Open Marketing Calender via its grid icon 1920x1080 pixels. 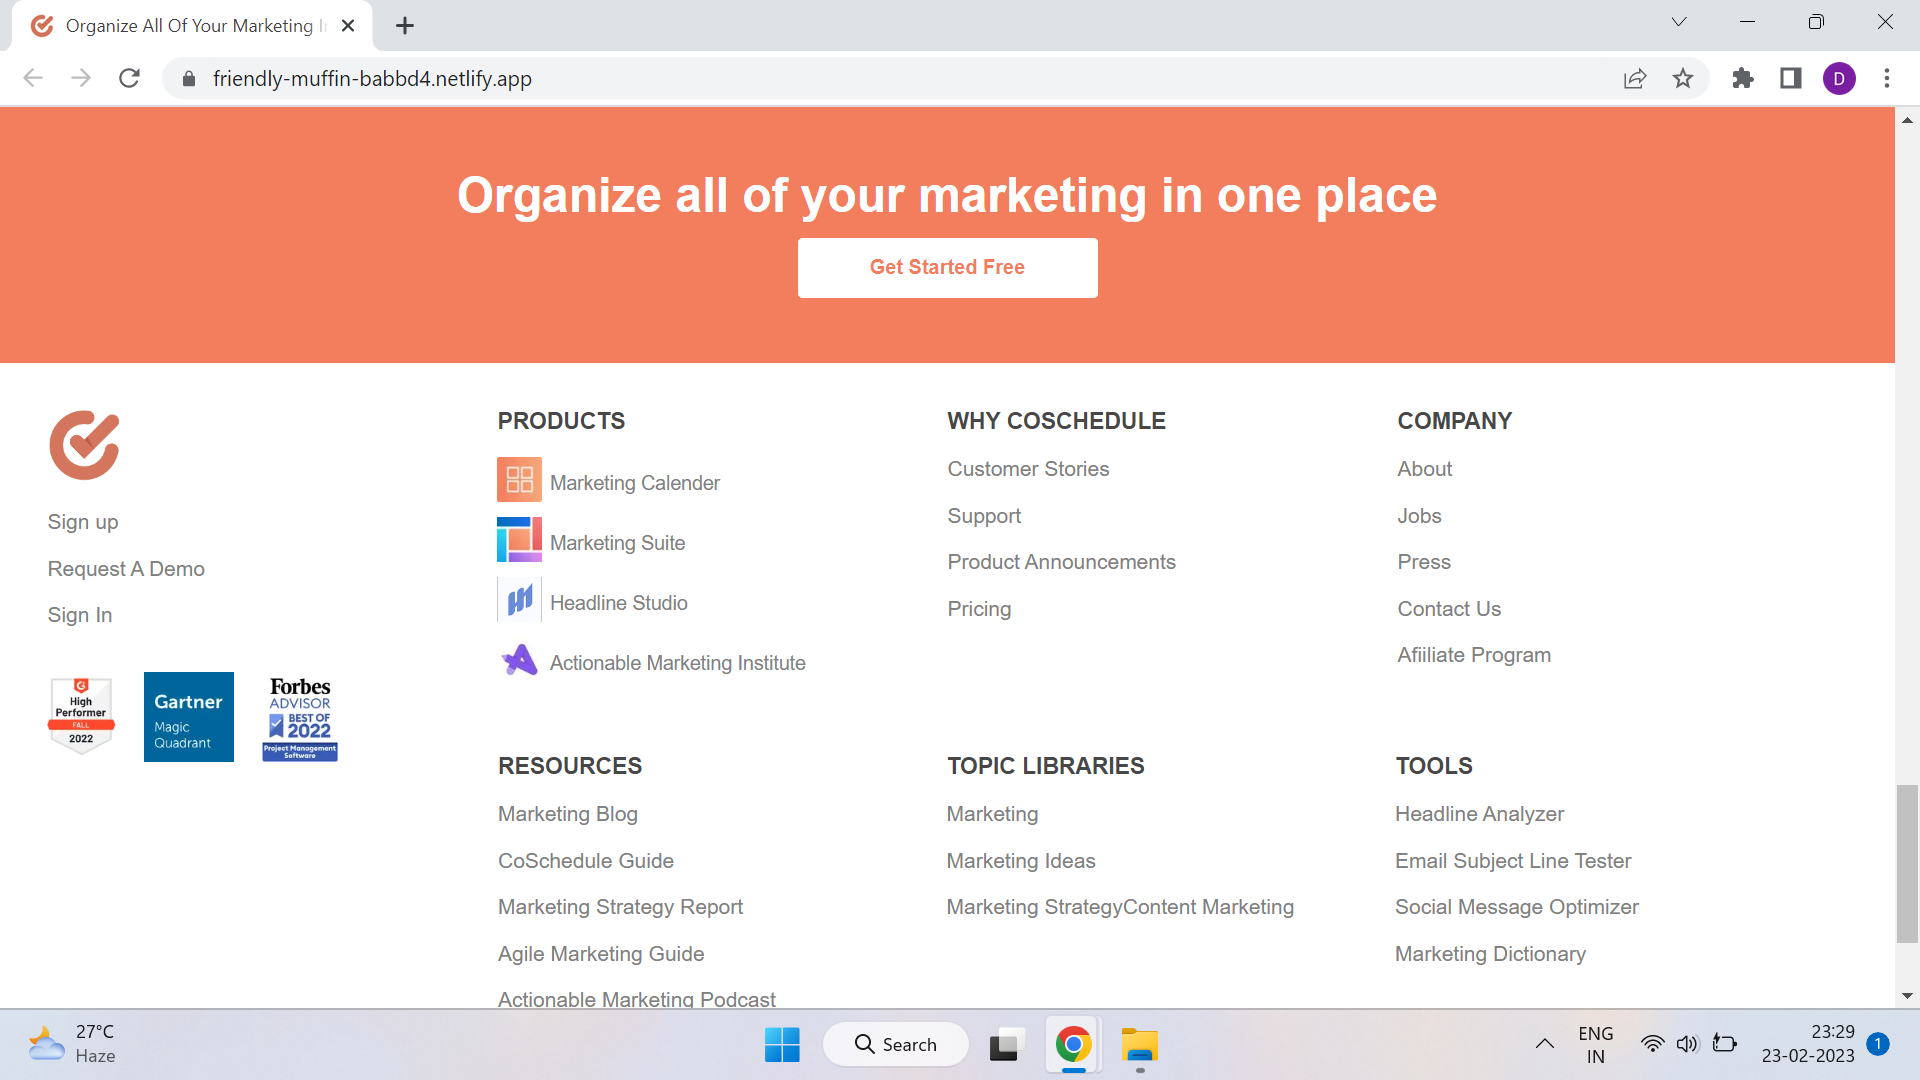point(519,480)
